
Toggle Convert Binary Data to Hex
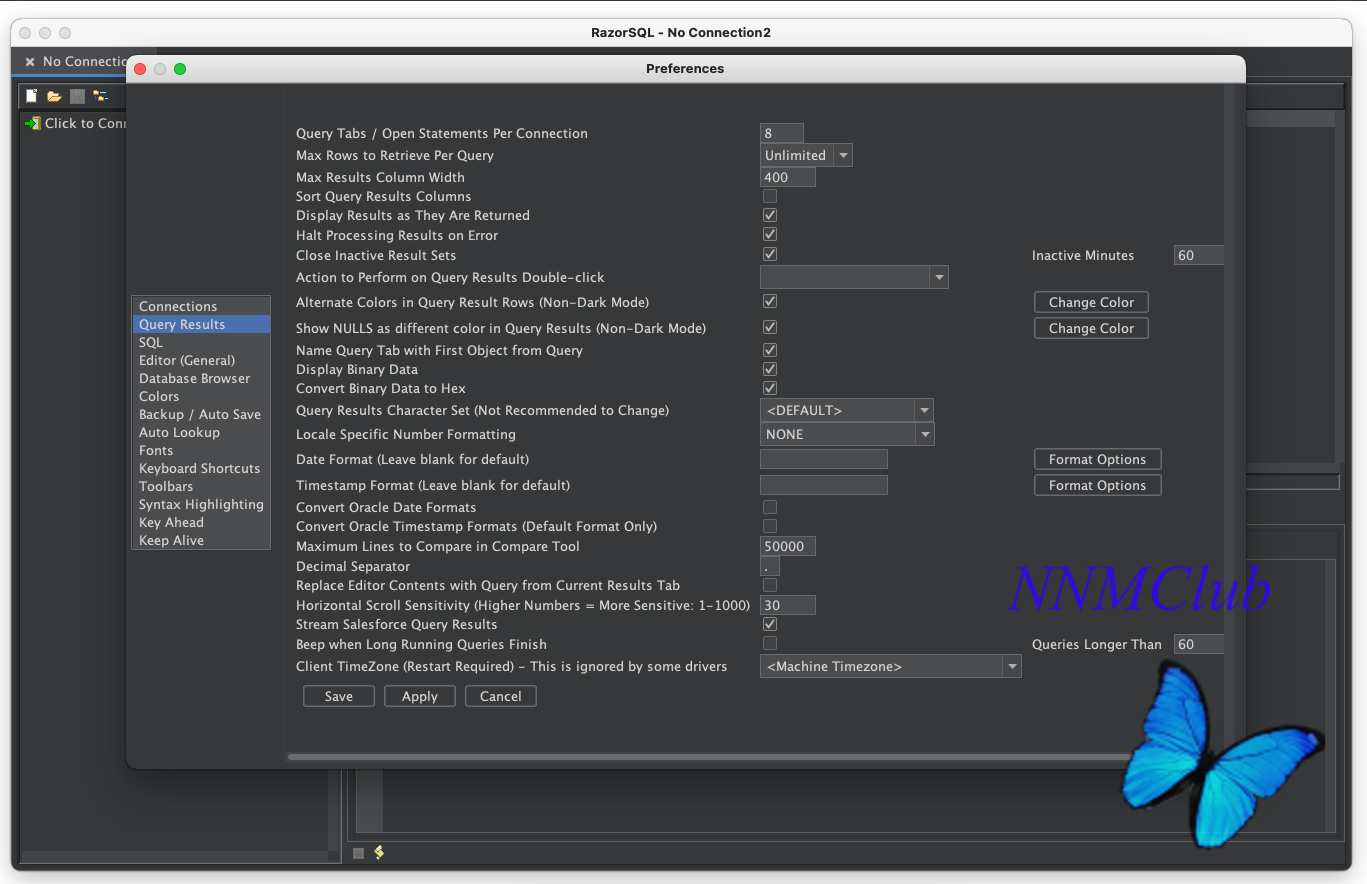pos(770,388)
